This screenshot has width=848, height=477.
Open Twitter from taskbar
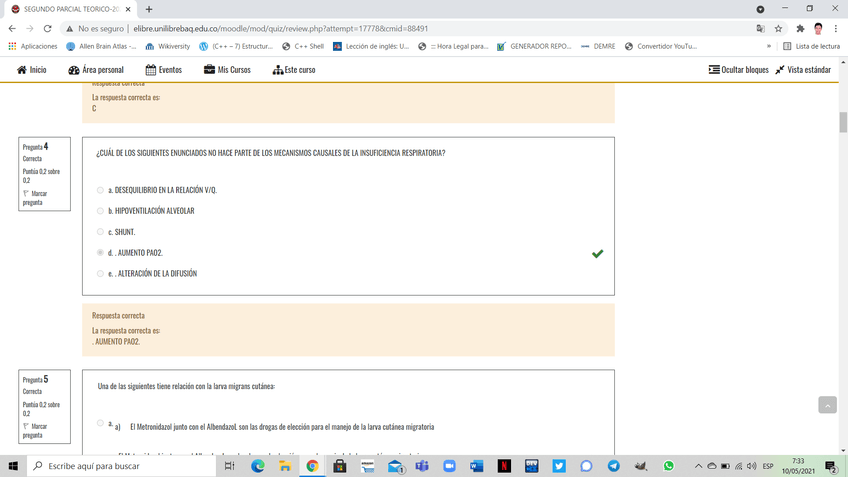[559, 466]
